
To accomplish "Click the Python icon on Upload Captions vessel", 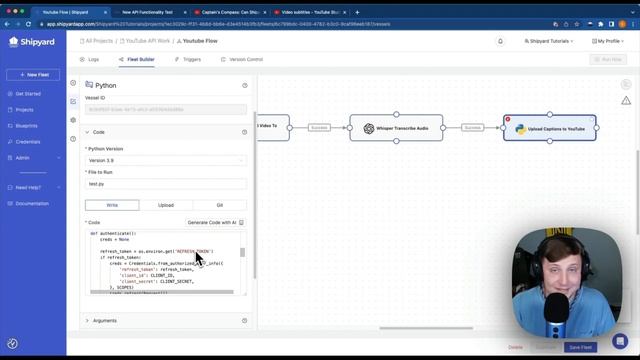I will (x=520, y=129).
